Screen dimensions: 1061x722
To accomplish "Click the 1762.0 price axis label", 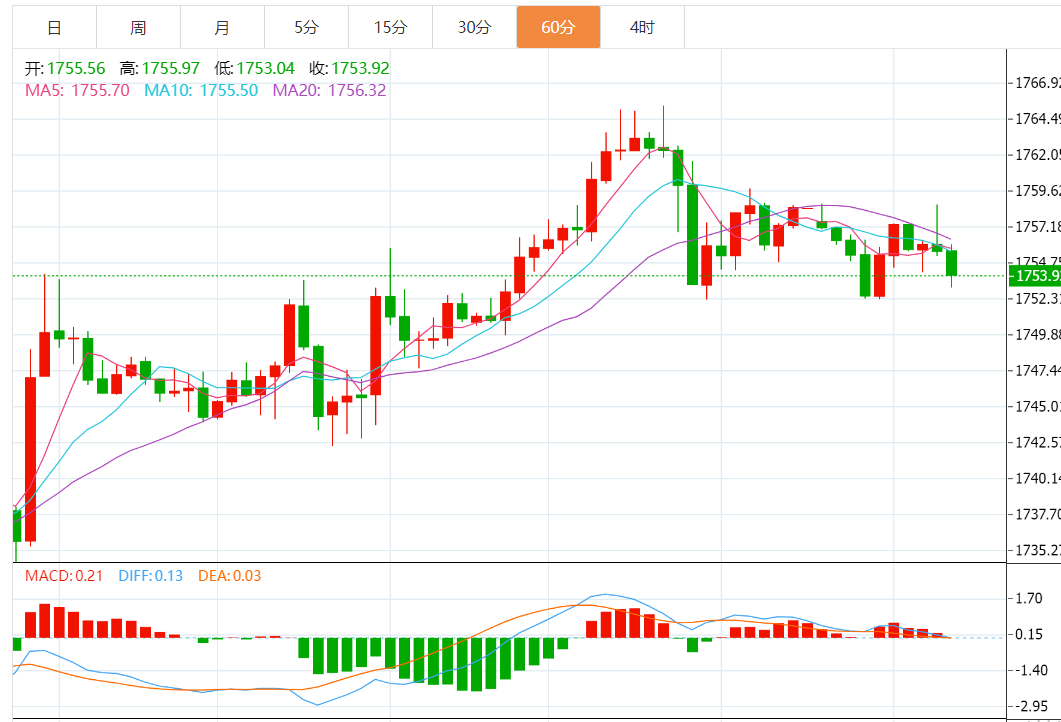I will [1038, 155].
